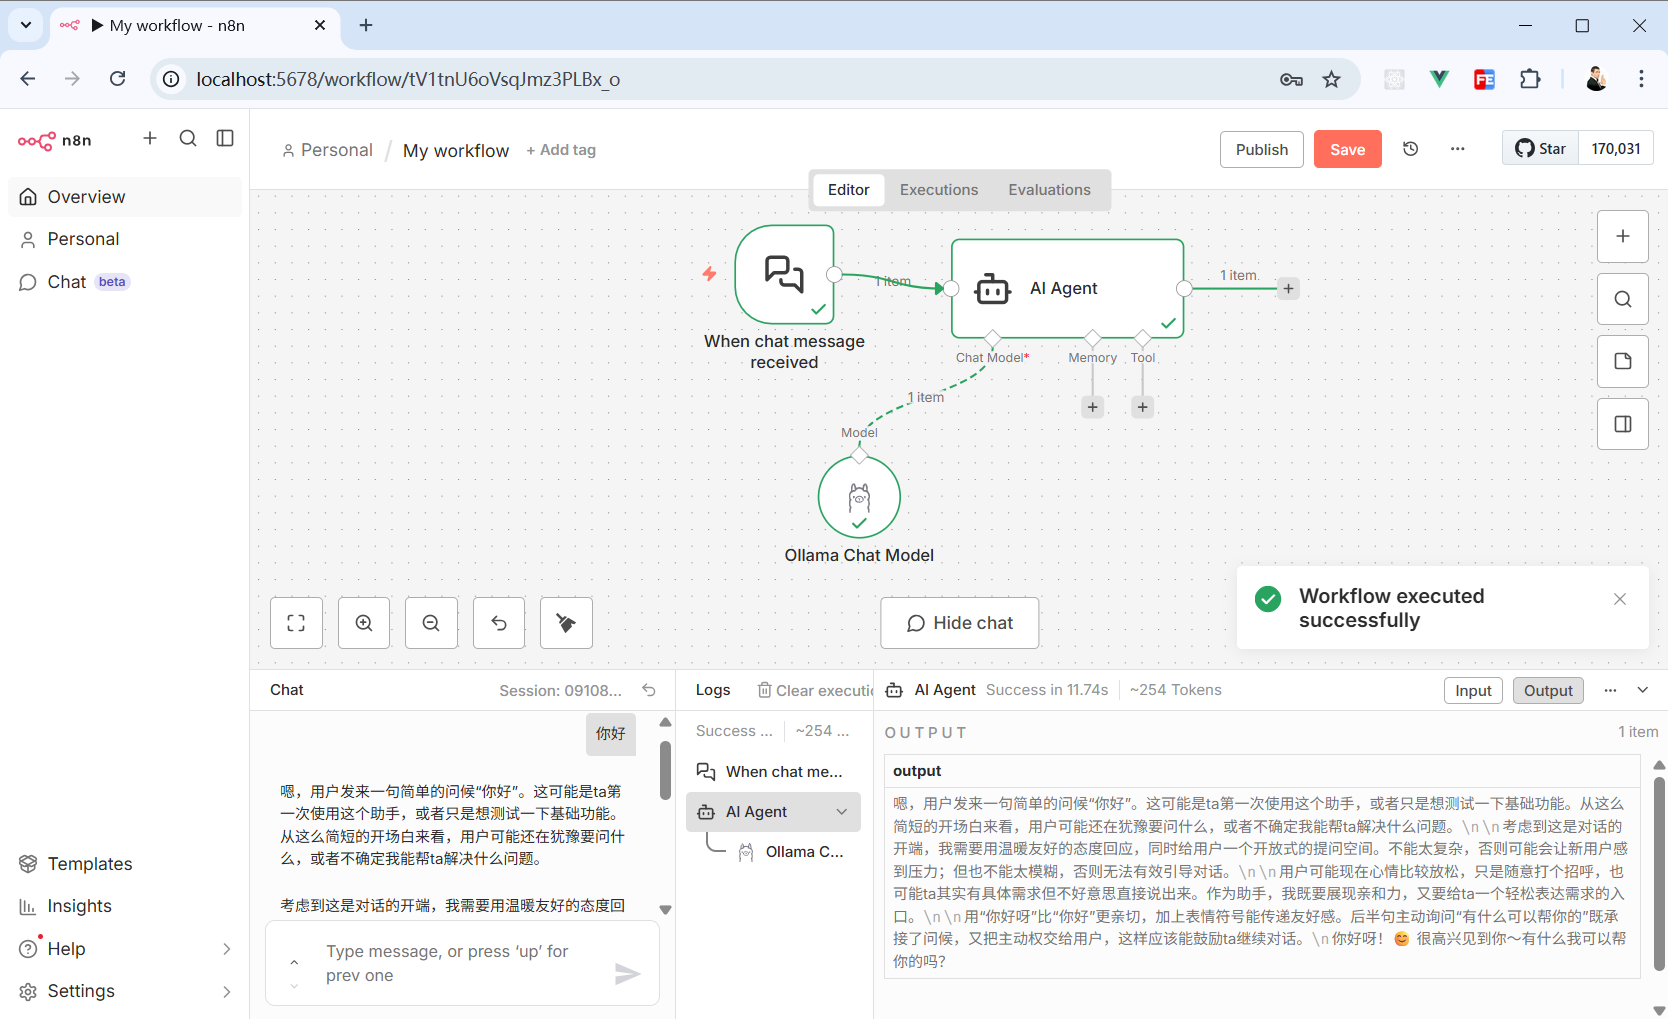
Task: Click the Publish button
Action: tap(1261, 149)
